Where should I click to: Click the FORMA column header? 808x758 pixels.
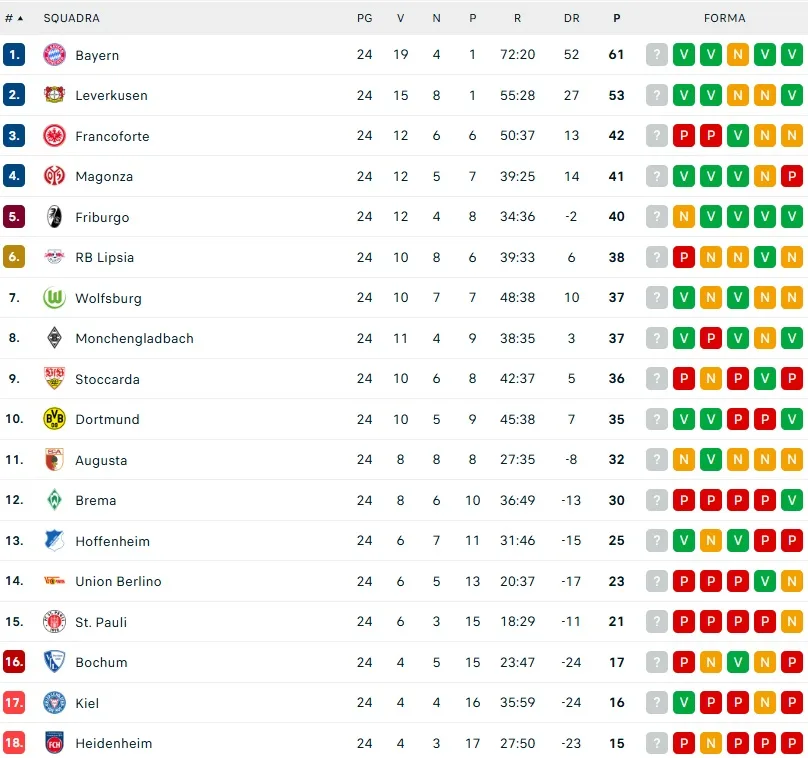point(724,18)
